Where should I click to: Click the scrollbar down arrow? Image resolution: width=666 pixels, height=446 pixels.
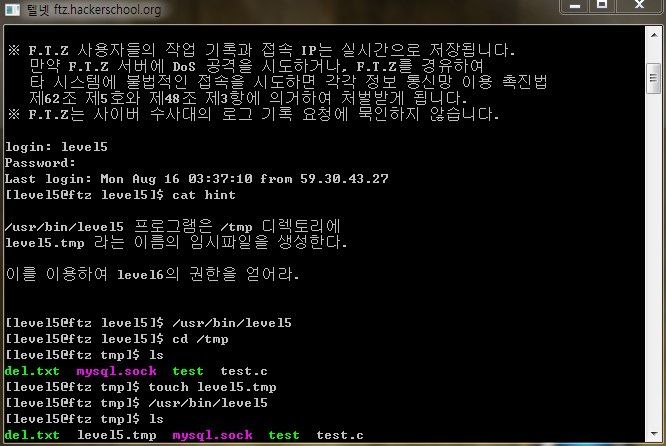pos(654,434)
